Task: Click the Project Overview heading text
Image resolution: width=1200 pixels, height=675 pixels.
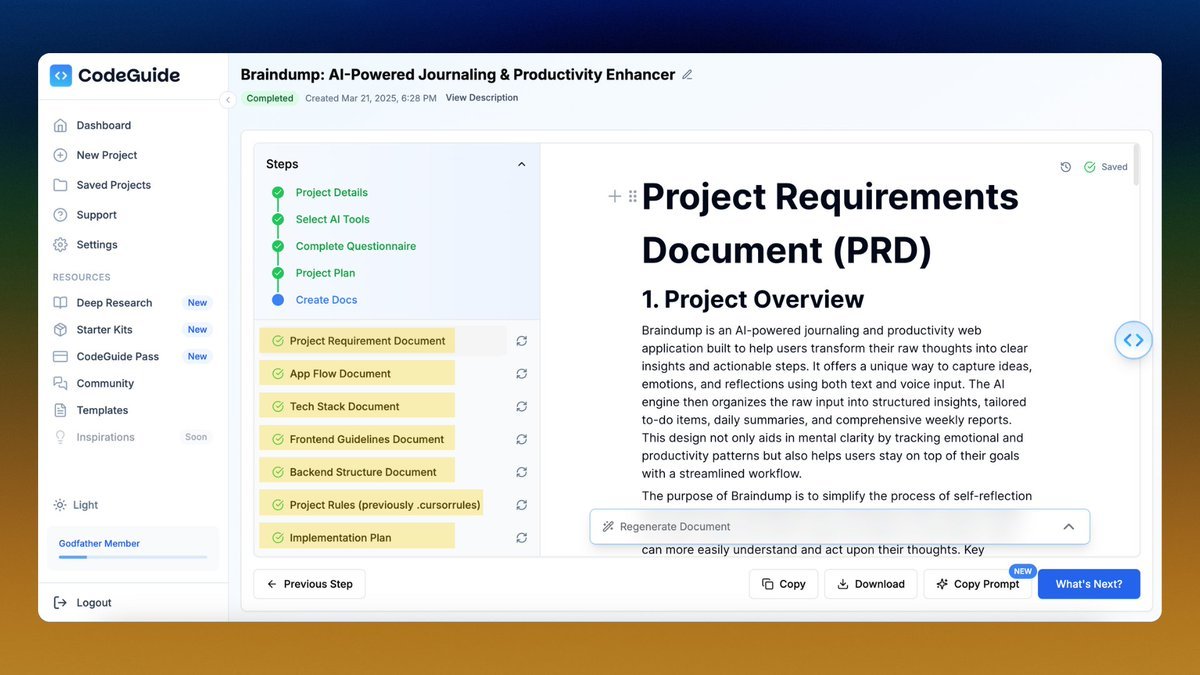Action: coord(752,300)
